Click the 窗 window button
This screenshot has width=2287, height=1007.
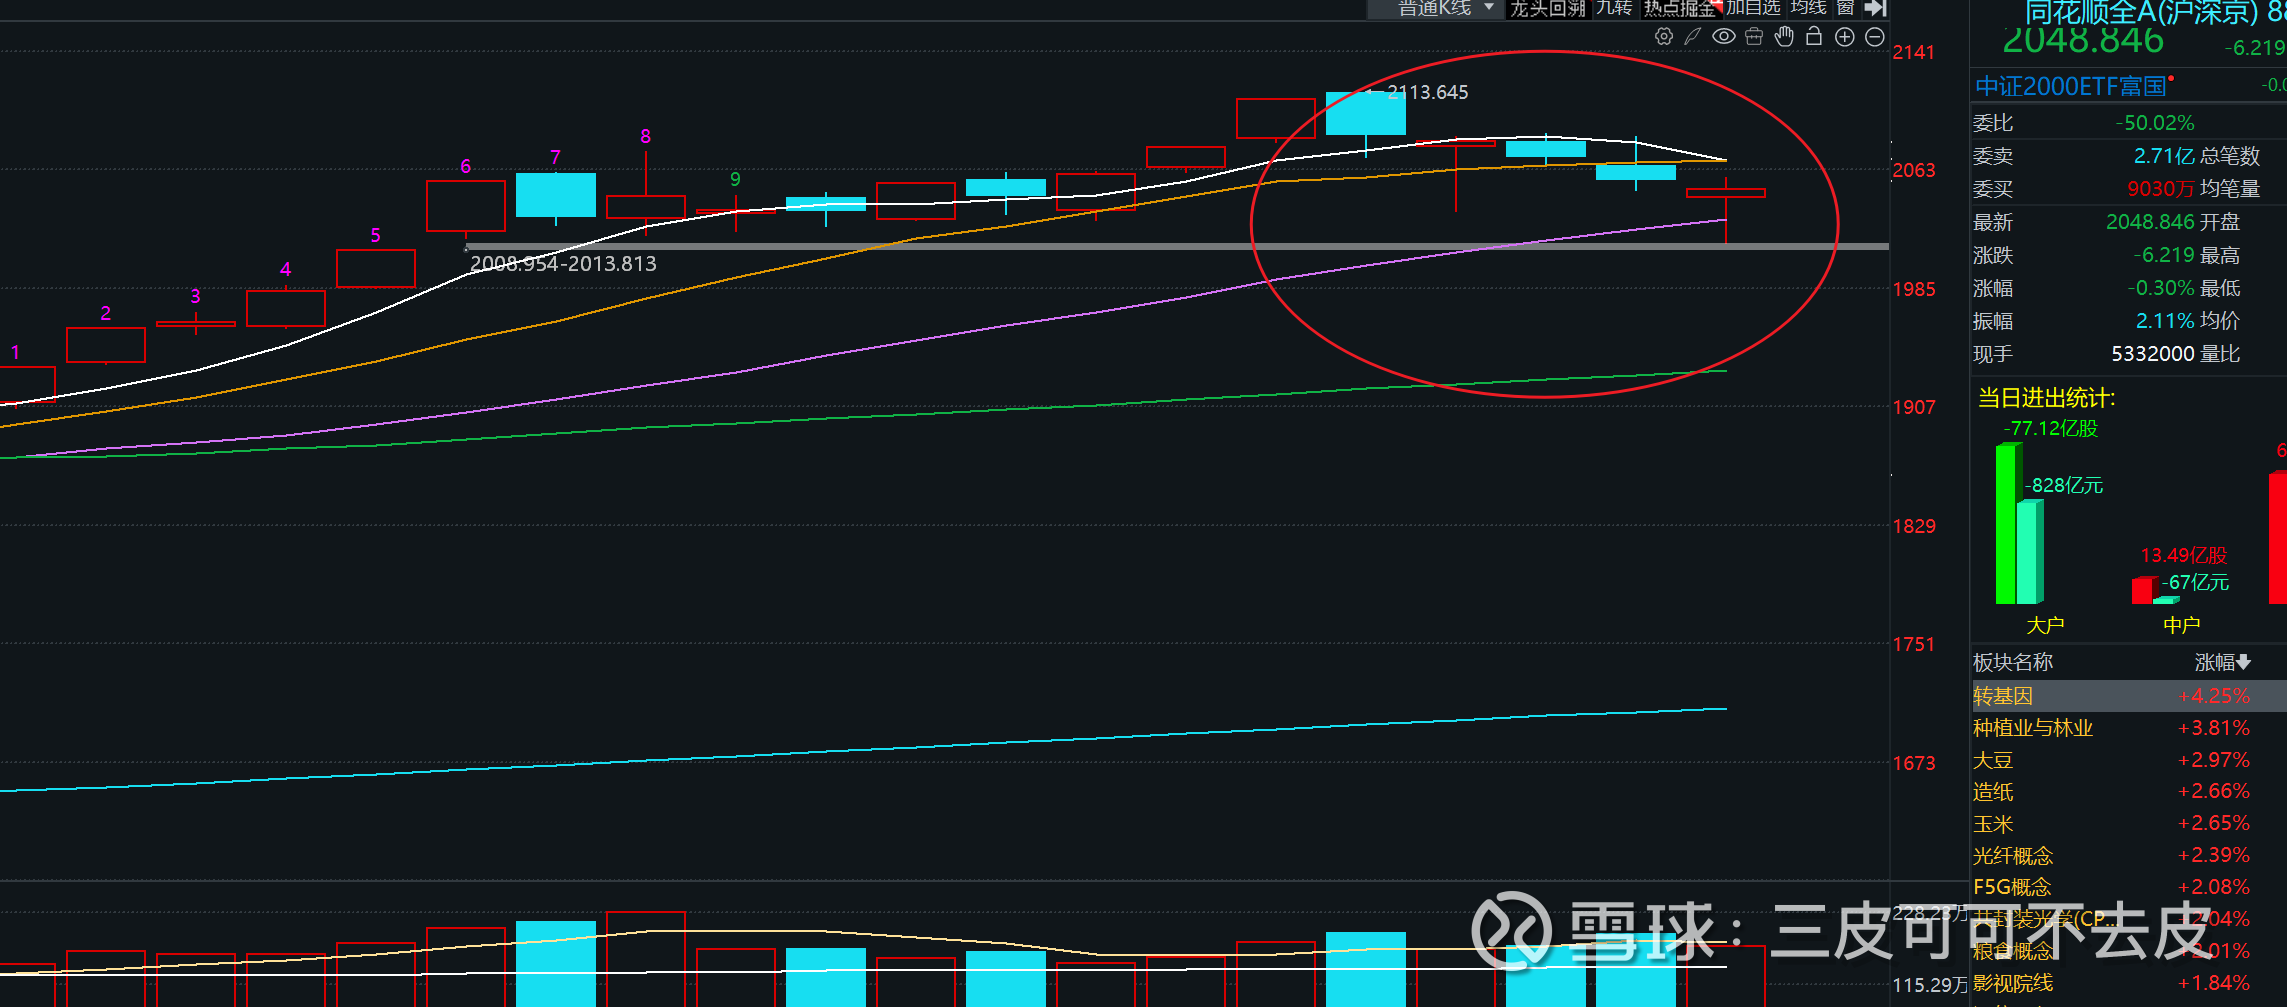click(x=1846, y=8)
